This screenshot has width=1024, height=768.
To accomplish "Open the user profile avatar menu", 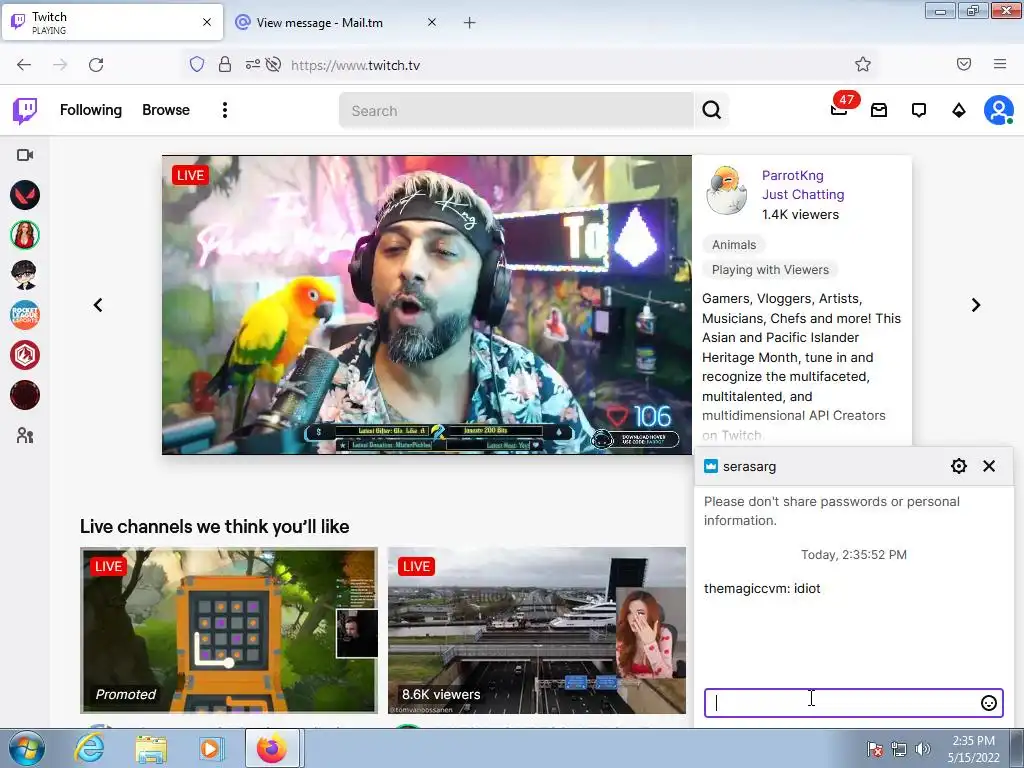I will point(999,110).
